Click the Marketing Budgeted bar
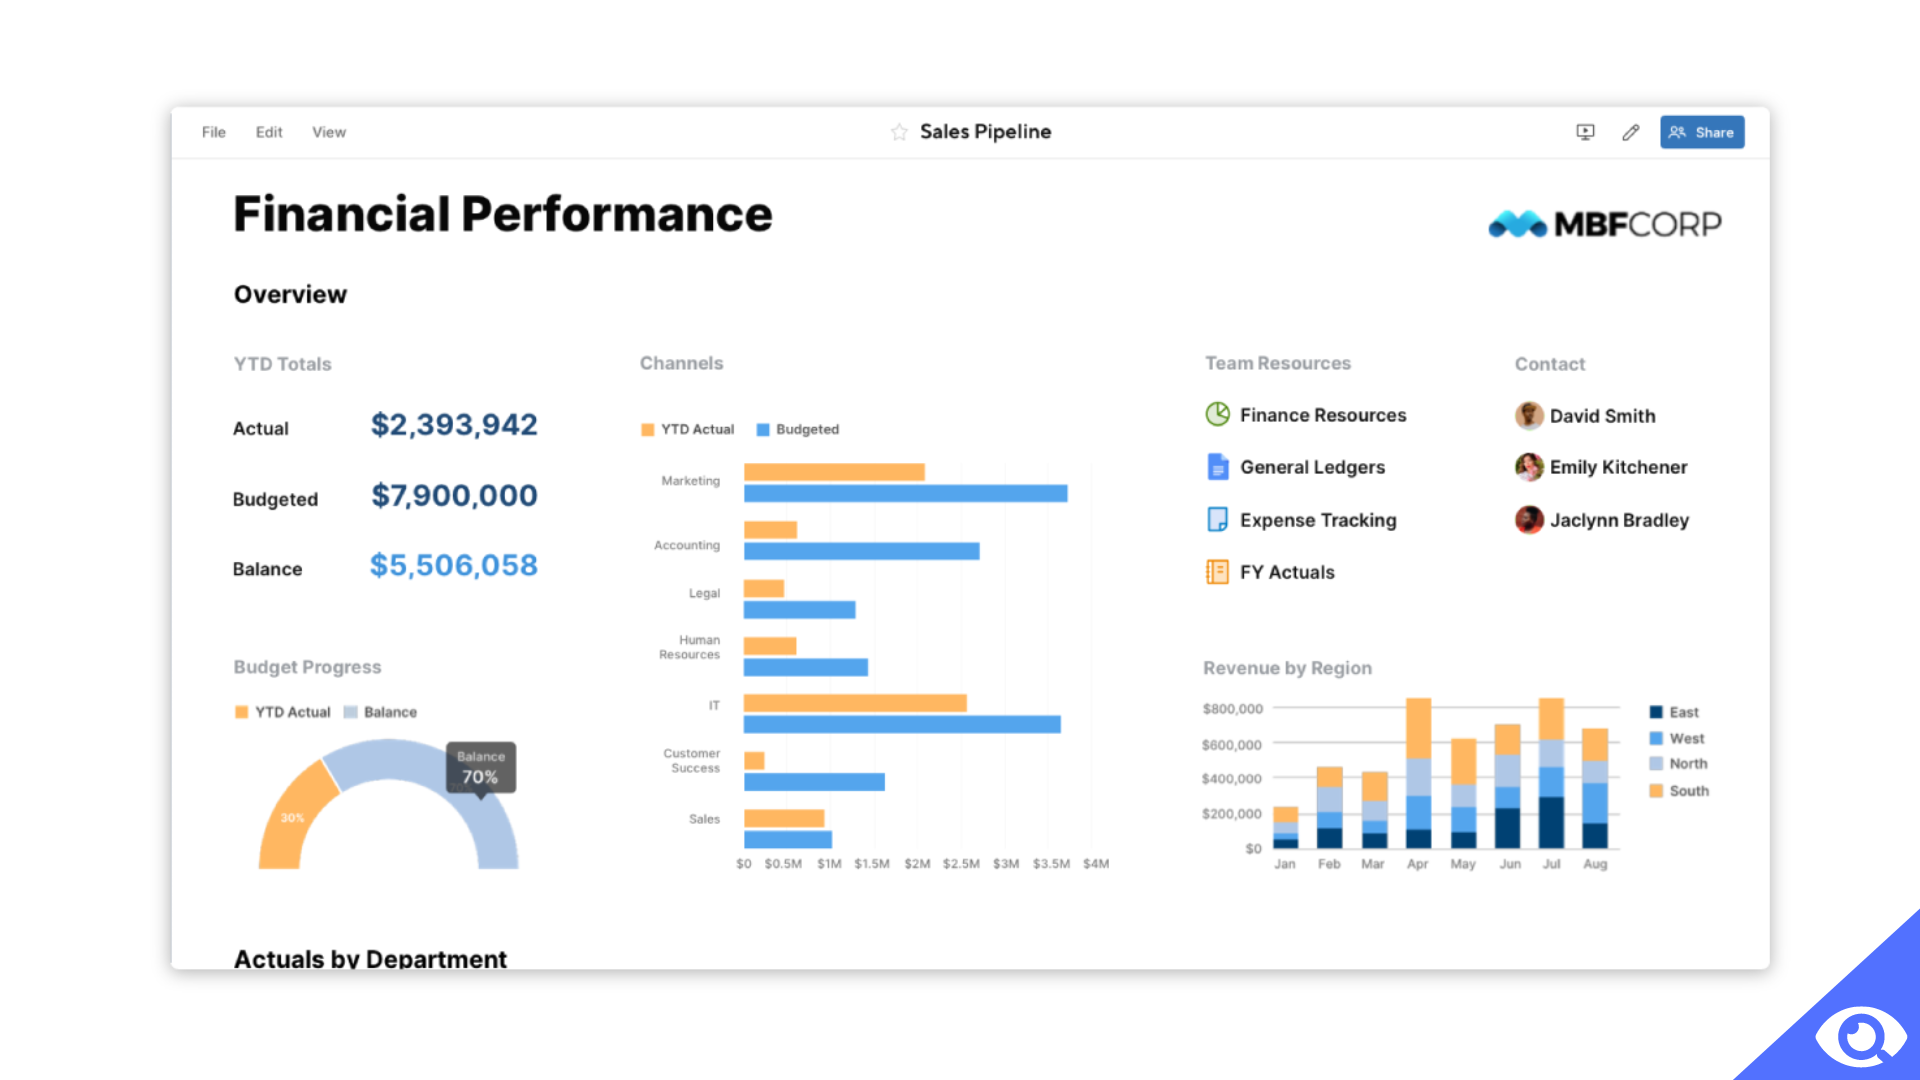 pos(905,493)
